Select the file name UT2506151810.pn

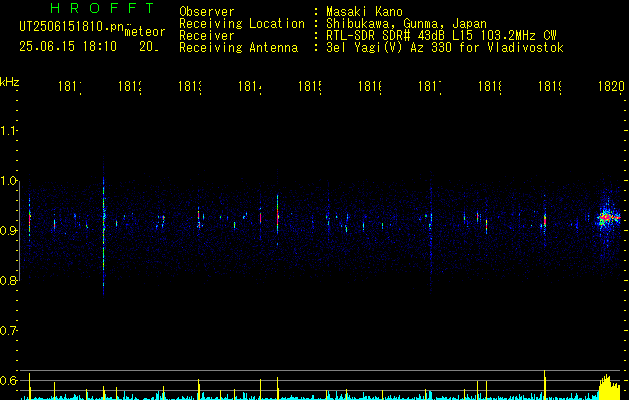tap(72, 26)
